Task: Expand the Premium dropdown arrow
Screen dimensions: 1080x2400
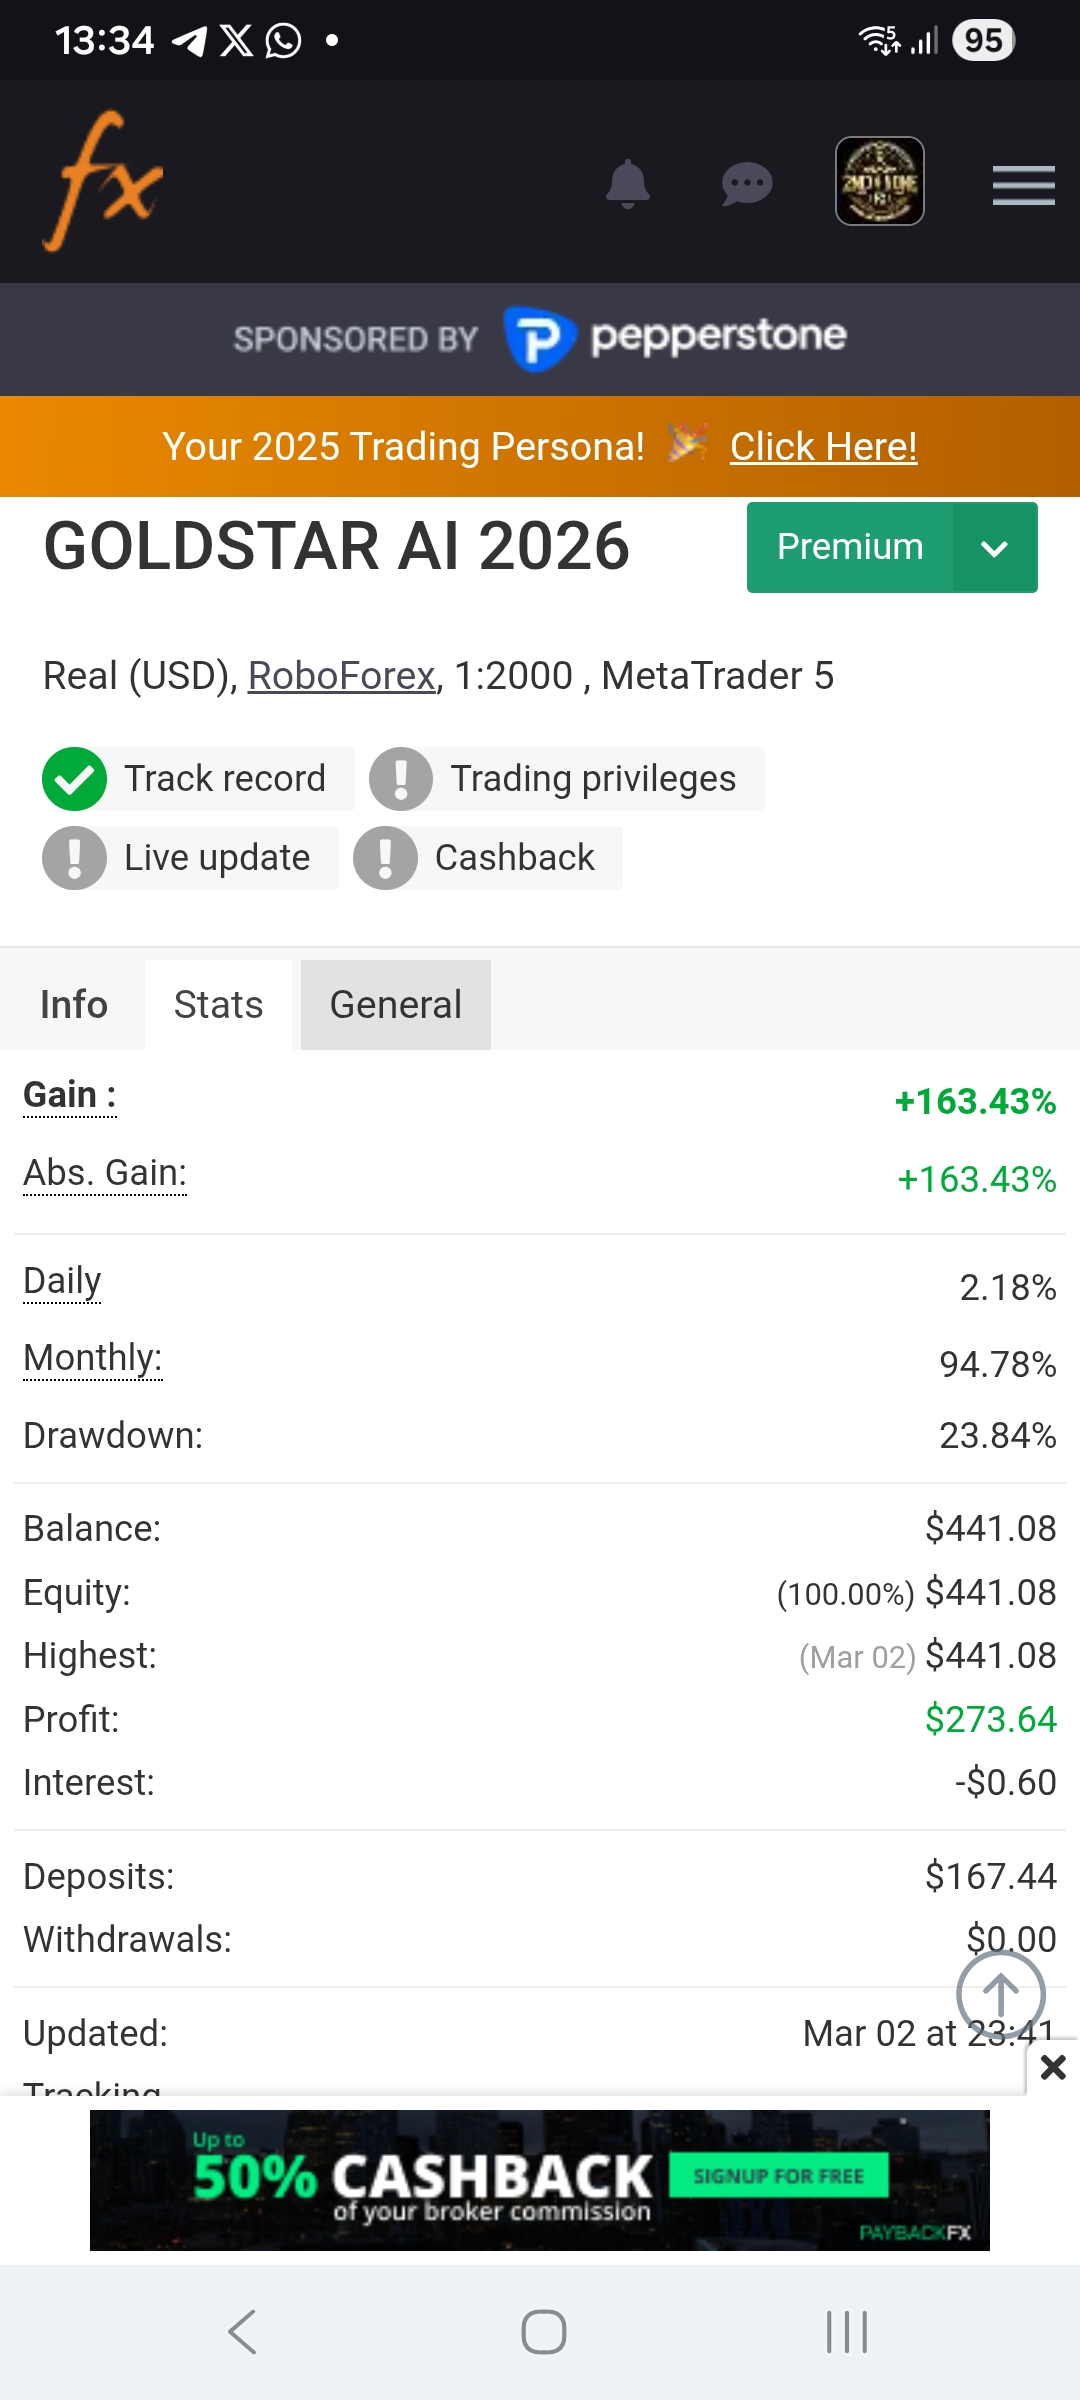Action: 994,548
